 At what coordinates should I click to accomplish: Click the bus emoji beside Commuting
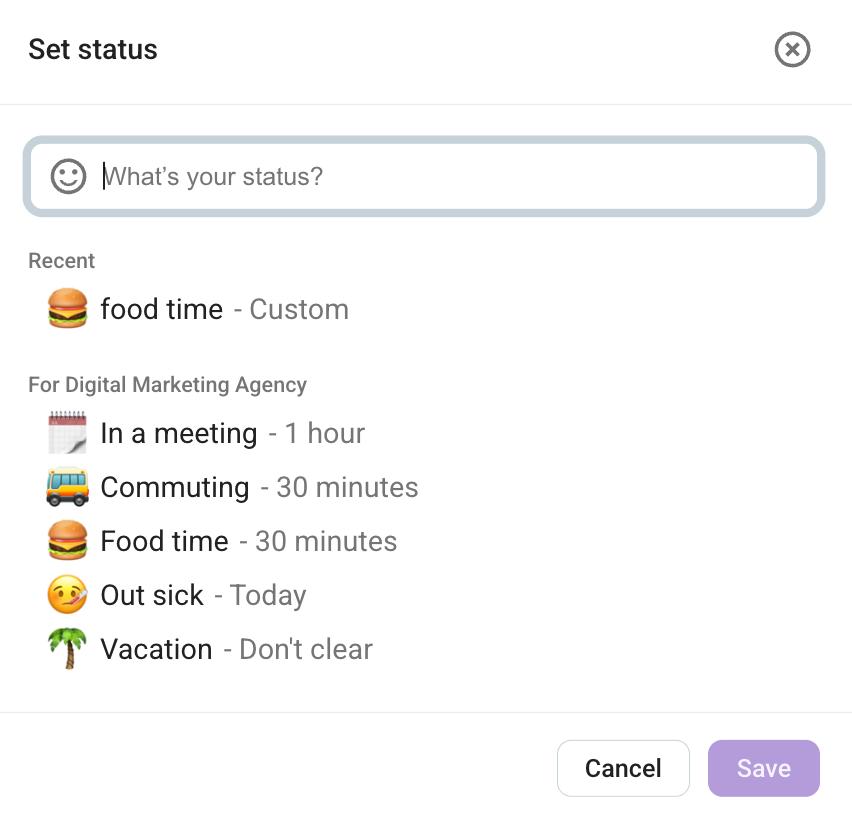pyautogui.click(x=67, y=487)
